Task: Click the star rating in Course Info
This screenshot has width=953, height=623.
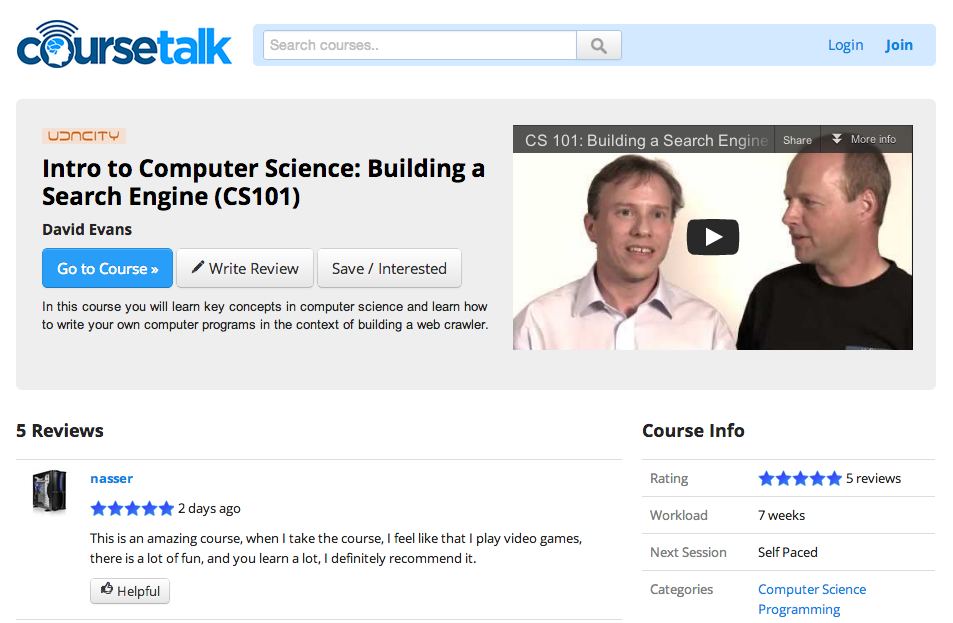Action: (799, 478)
